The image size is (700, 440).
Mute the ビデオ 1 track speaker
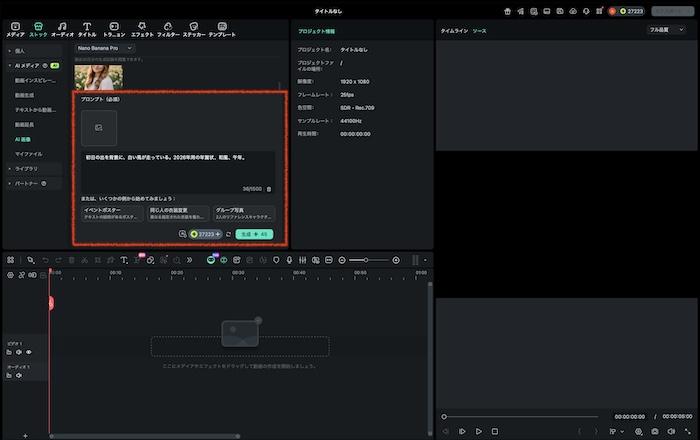point(18,352)
